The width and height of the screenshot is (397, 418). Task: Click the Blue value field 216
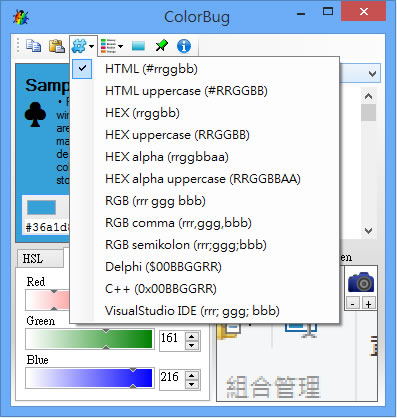pyautogui.click(x=172, y=379)
